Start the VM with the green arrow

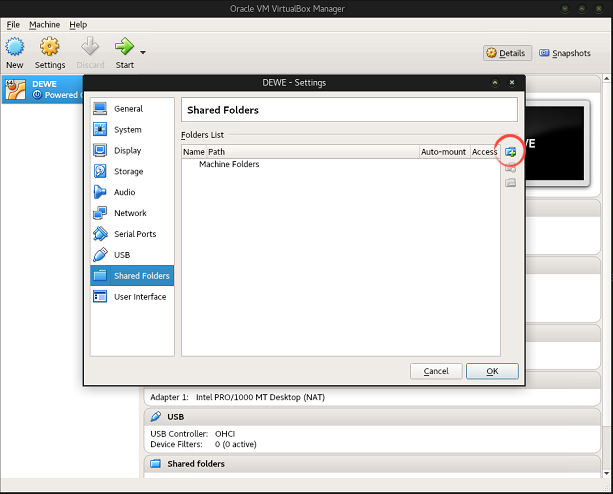pos(124,53)
